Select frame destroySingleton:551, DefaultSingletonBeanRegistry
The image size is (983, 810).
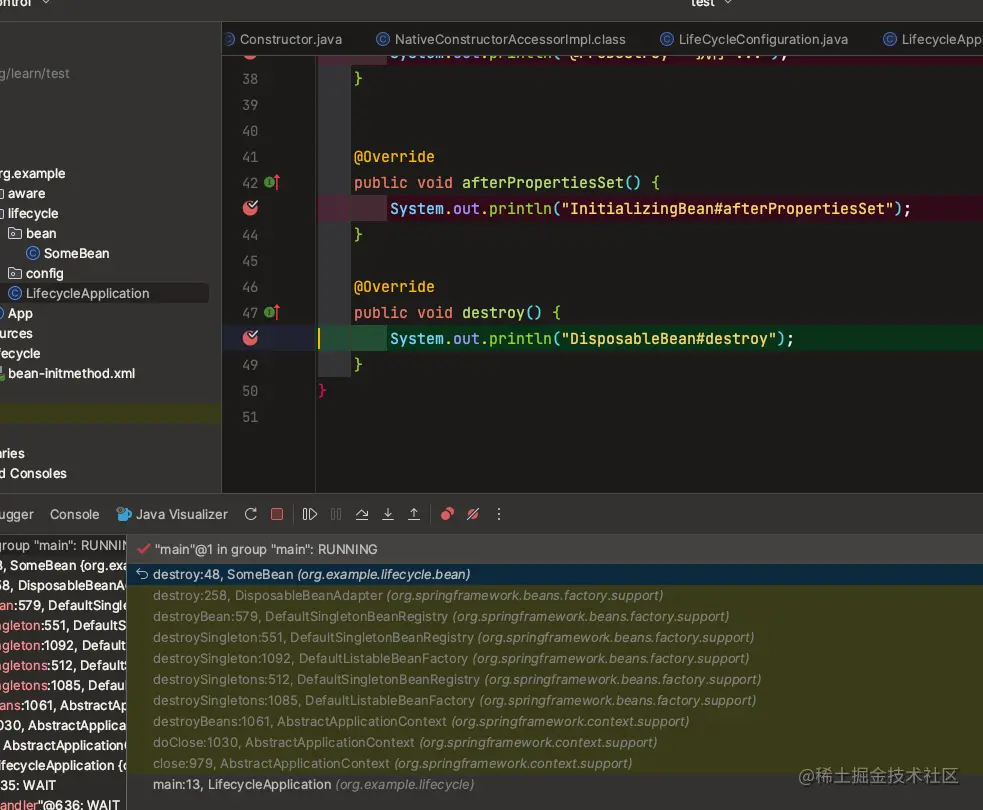(555, 638)
